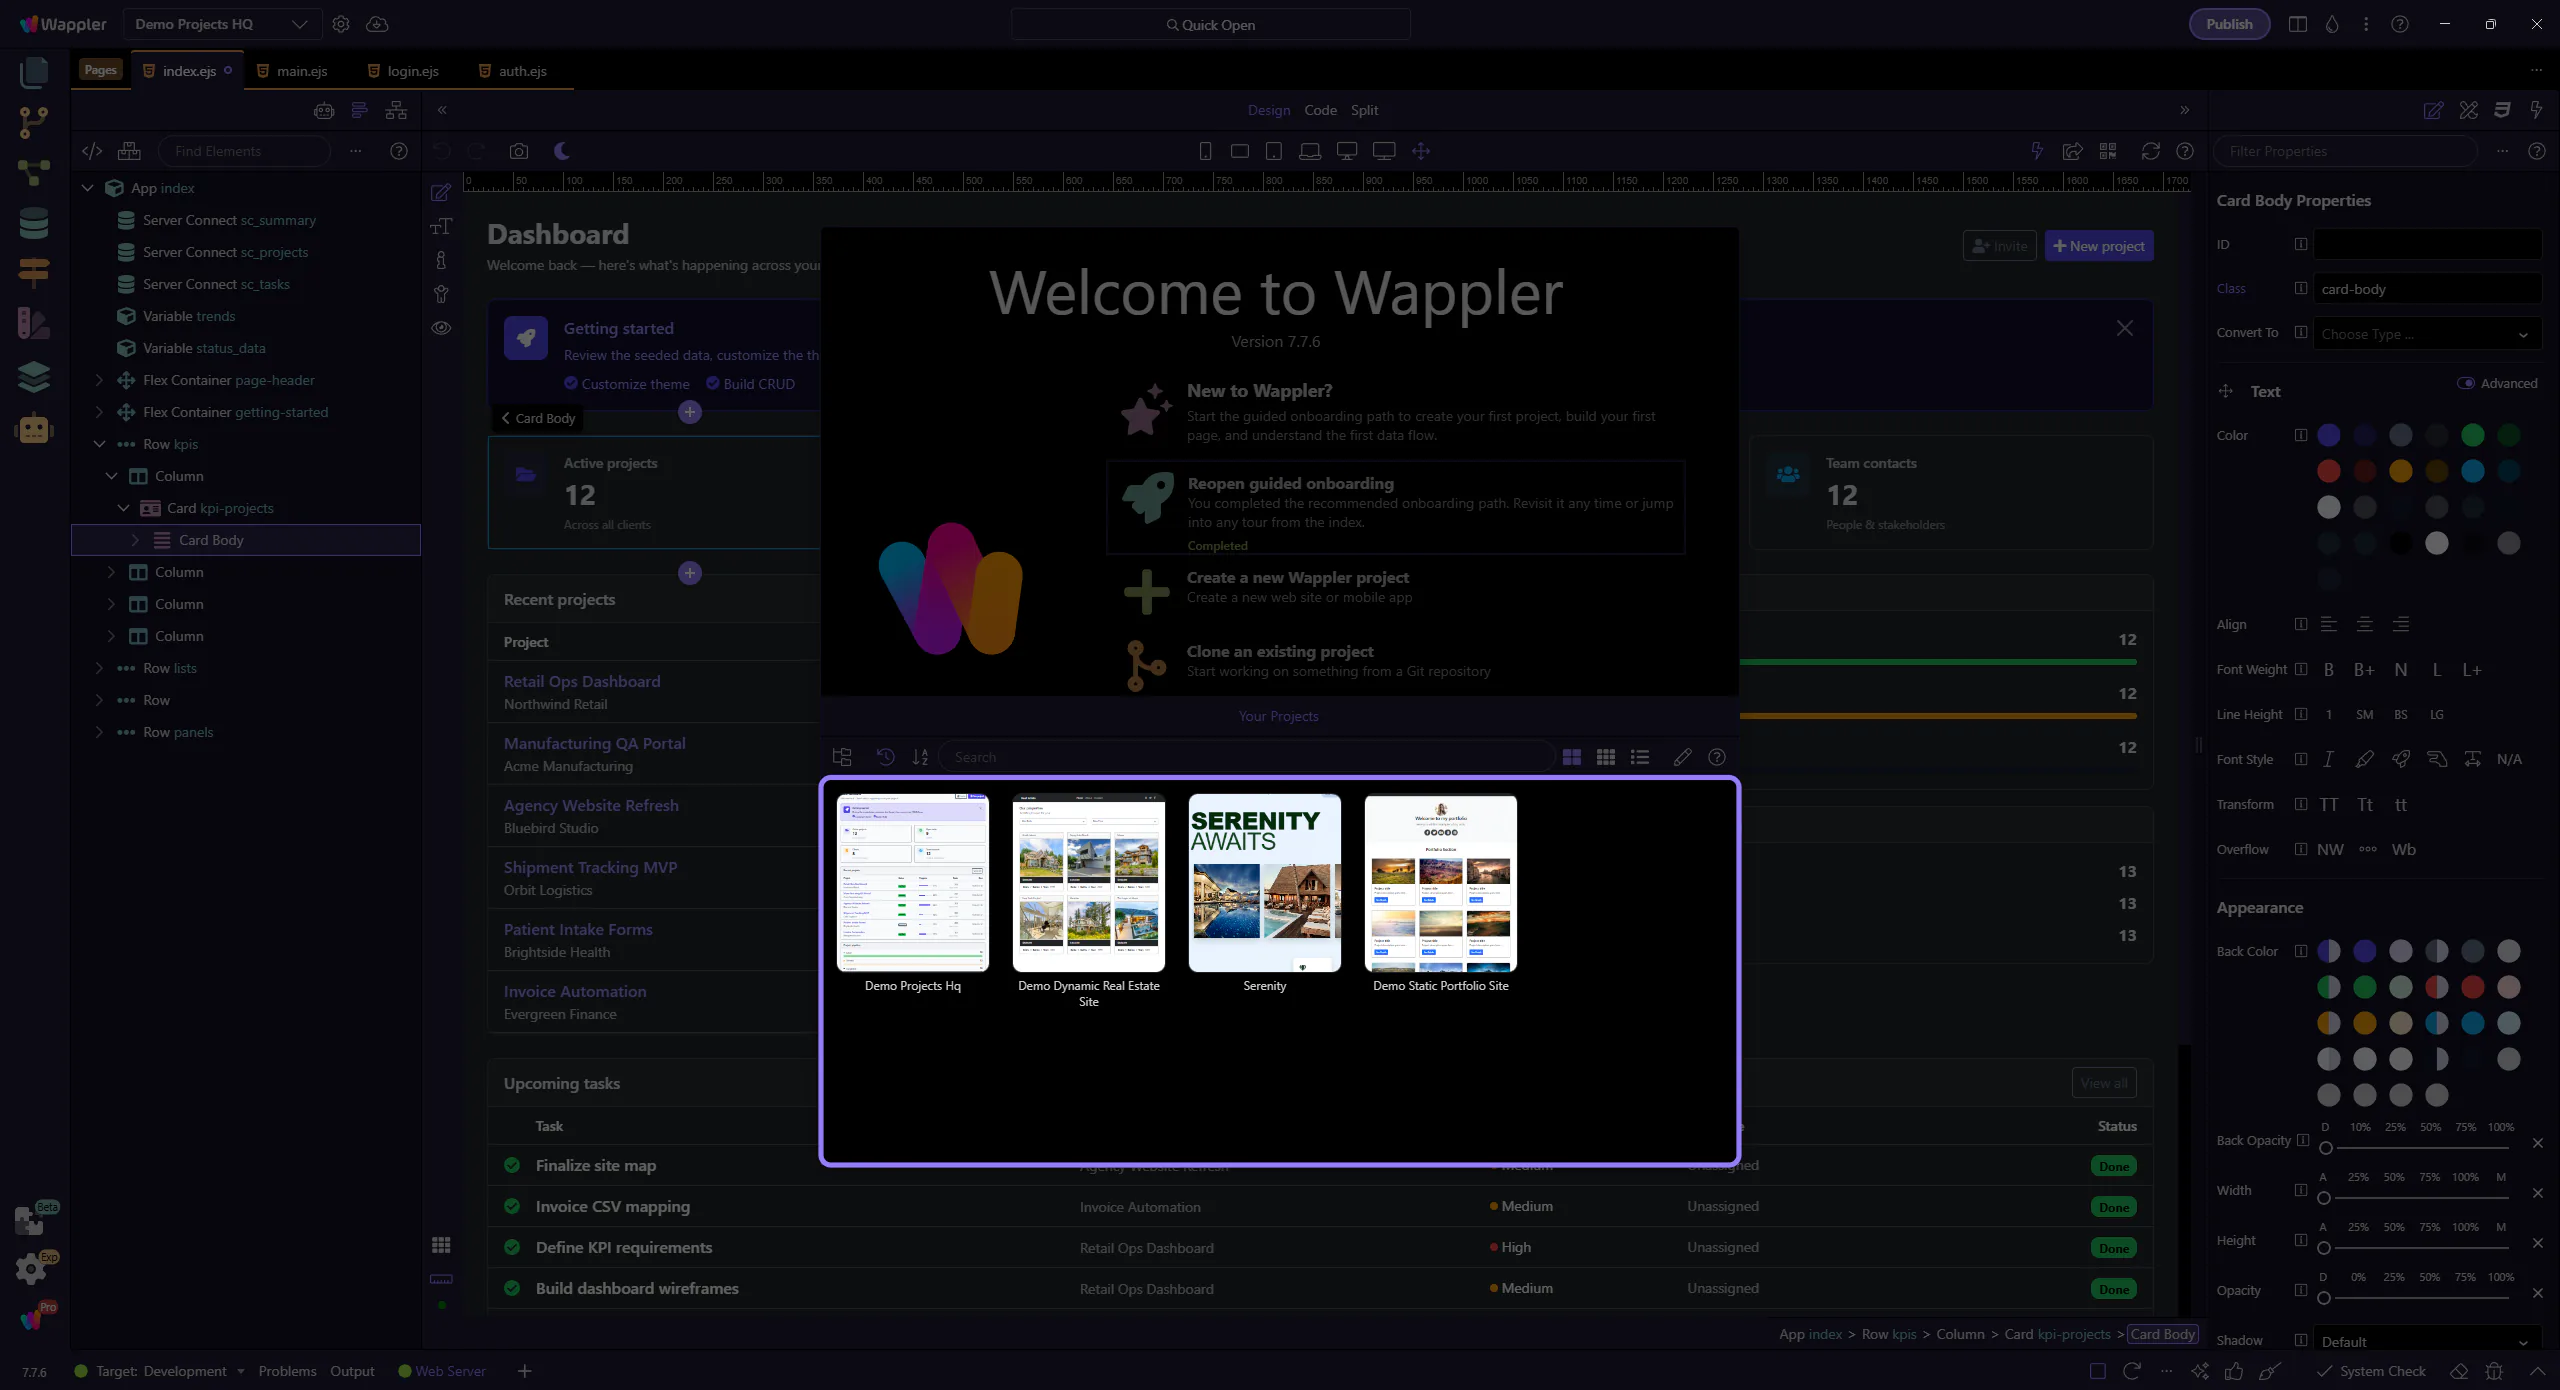Toggle the eye visibility icon in the design toolbar

tap(441, 328)
